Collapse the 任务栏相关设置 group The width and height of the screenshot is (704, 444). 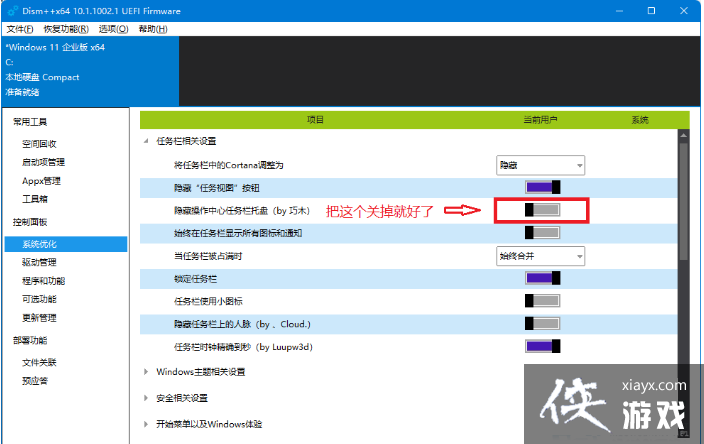pyautogui.click(x=146, y=141)
